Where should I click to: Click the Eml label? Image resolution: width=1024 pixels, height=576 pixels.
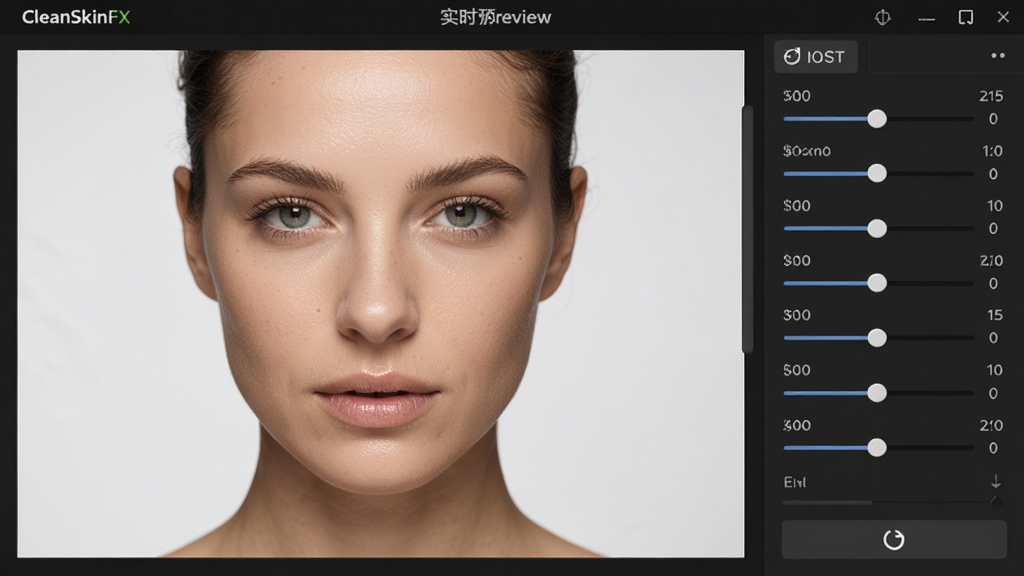(795, 482)
